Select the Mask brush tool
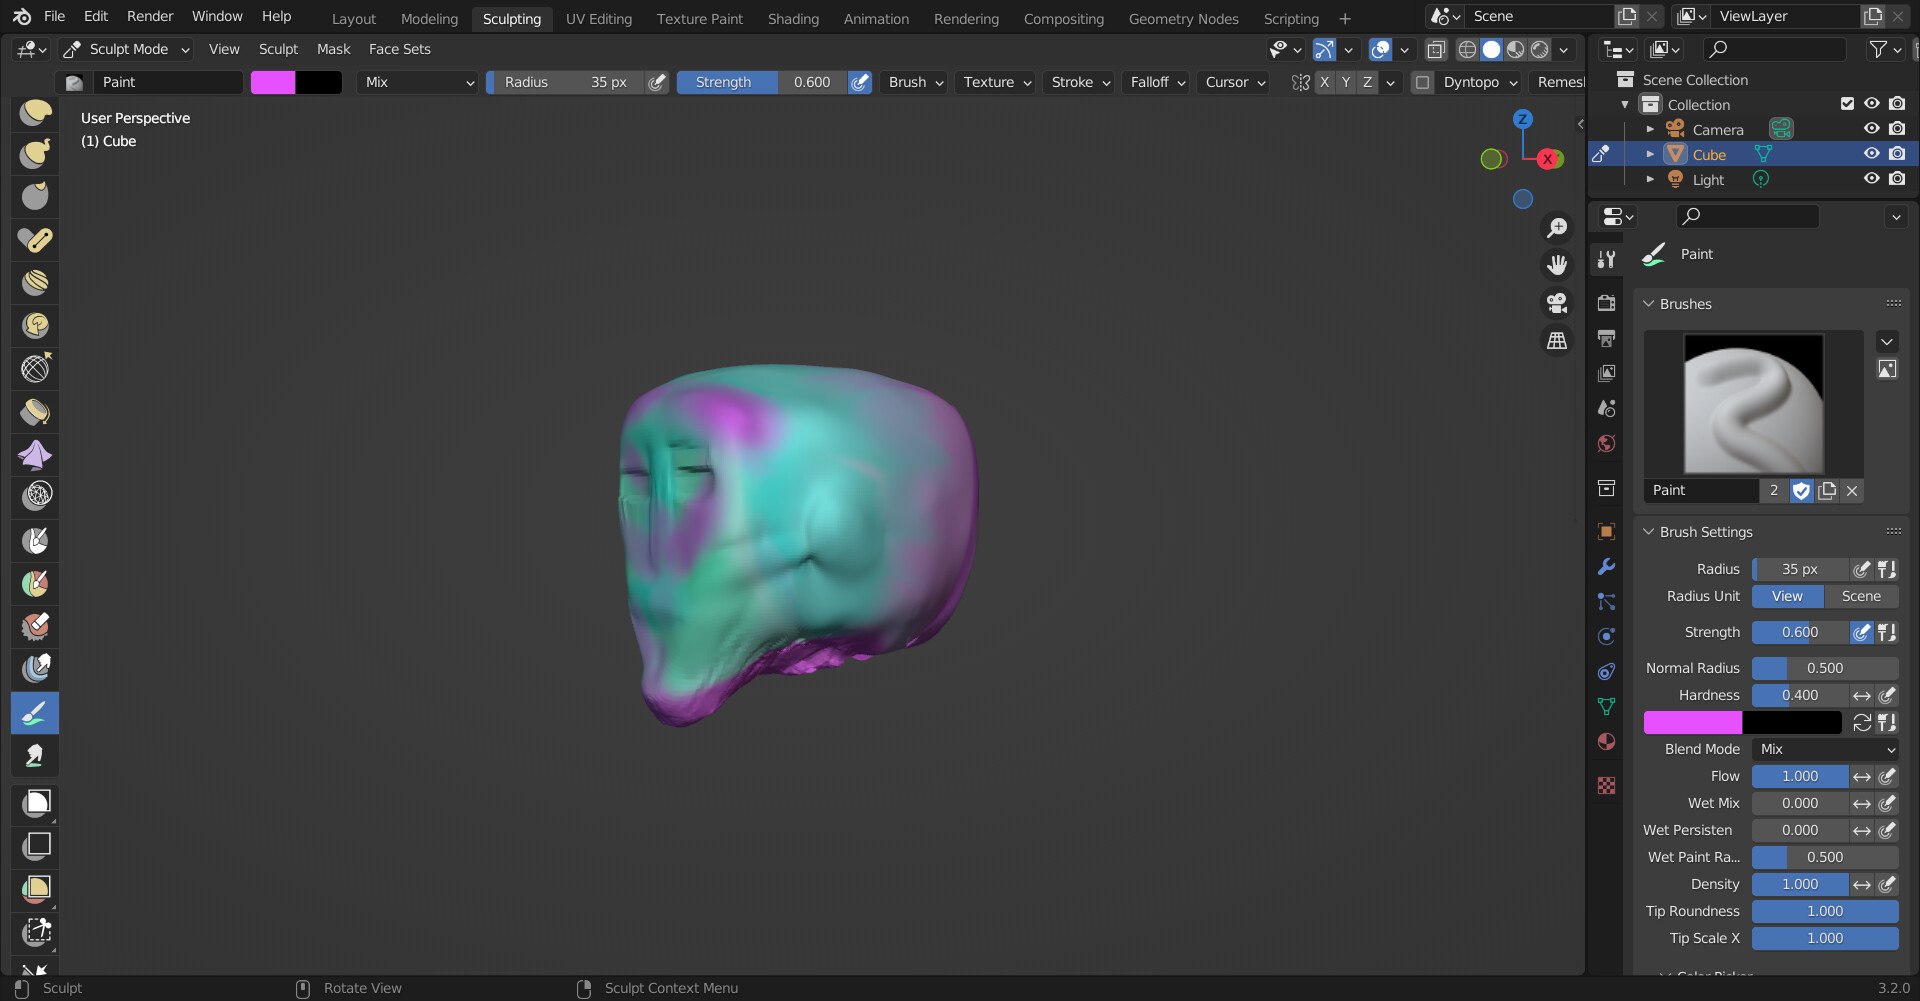The image size is (1920, 1001). [x=35, y=540]
